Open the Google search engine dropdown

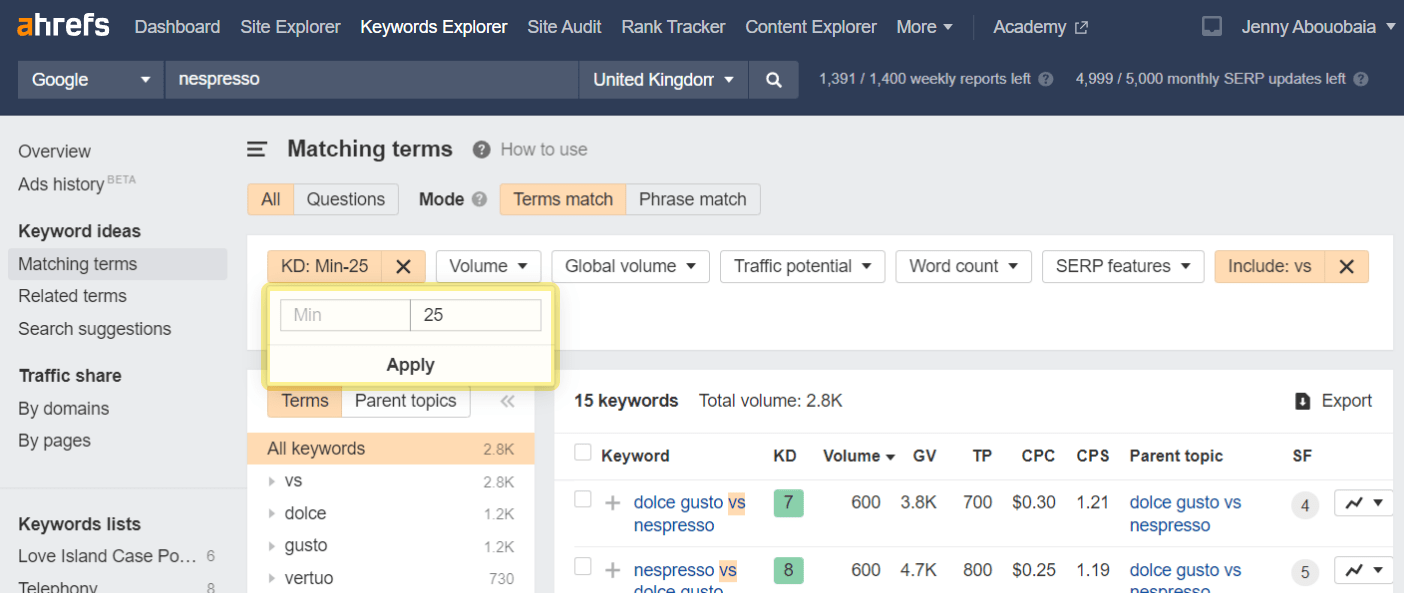91,80
